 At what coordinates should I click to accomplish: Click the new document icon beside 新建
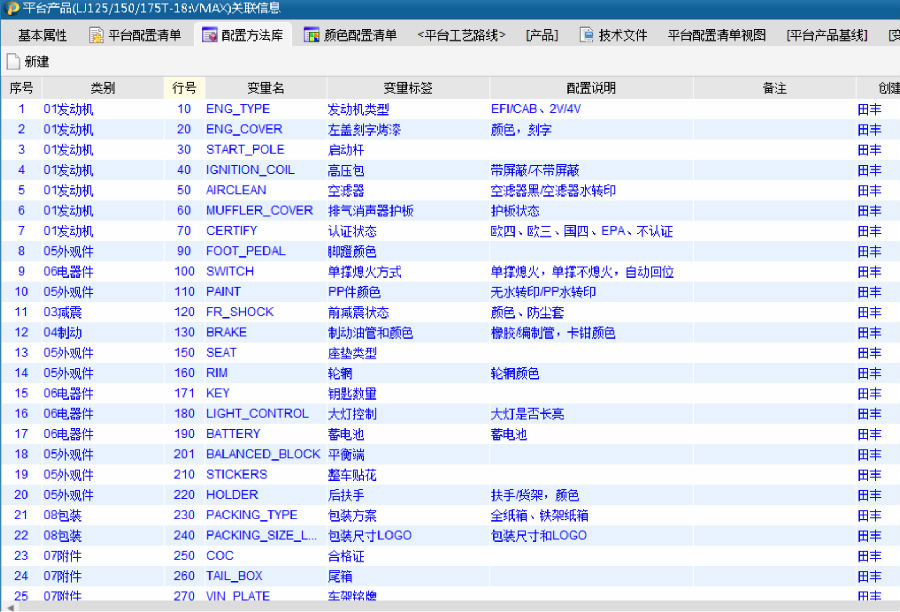click(13, 61)
